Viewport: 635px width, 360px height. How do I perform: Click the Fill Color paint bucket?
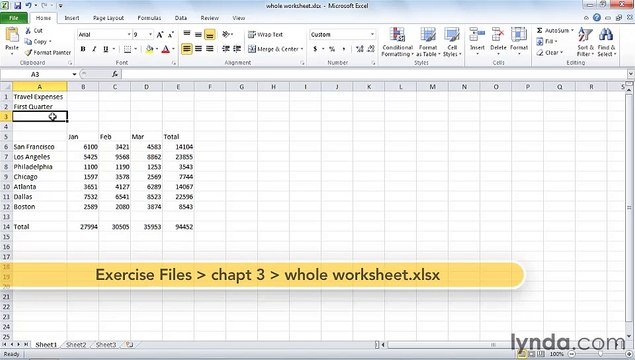149,49
